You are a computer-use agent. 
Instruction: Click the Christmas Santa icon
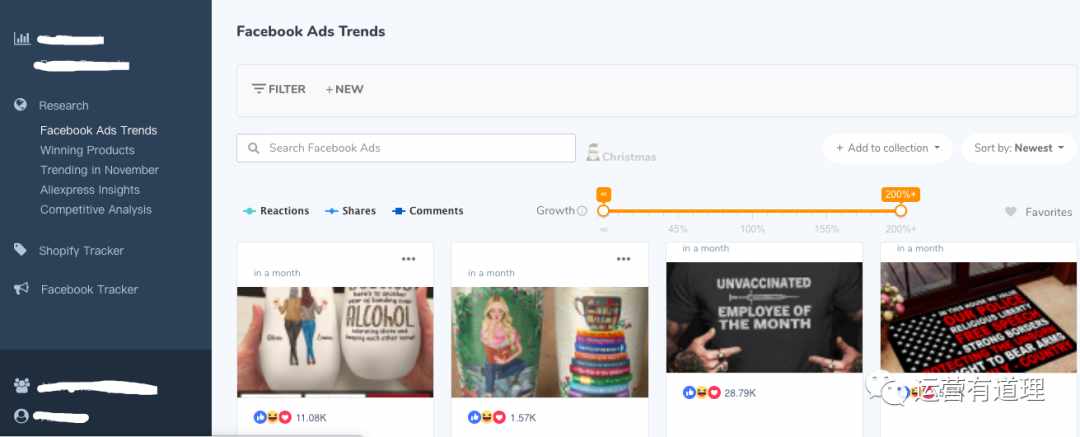[593, 152]
